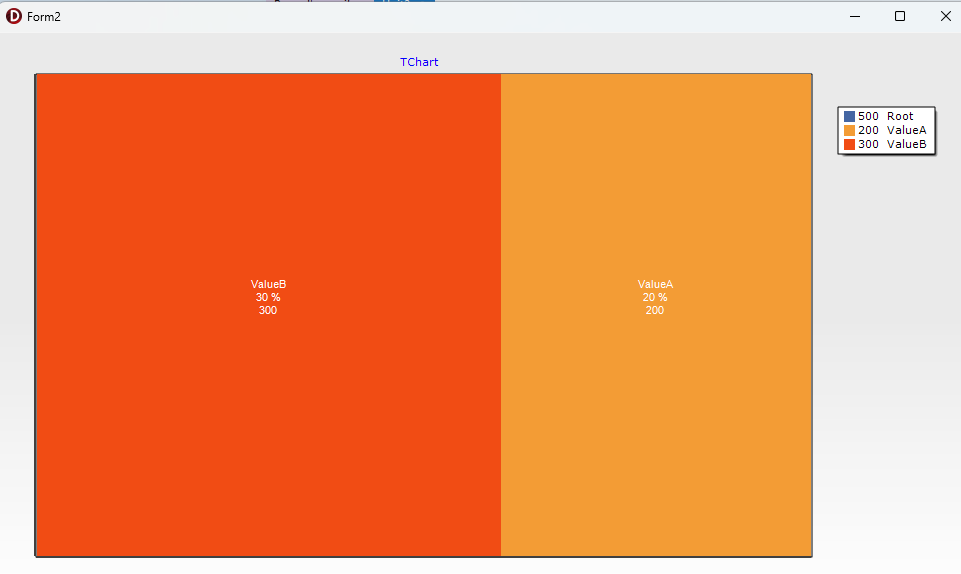Image resolution: width=961 pixels, height=574 pixels.
Task: Click the blue Root legend color swatch
Action: (849, 116)
